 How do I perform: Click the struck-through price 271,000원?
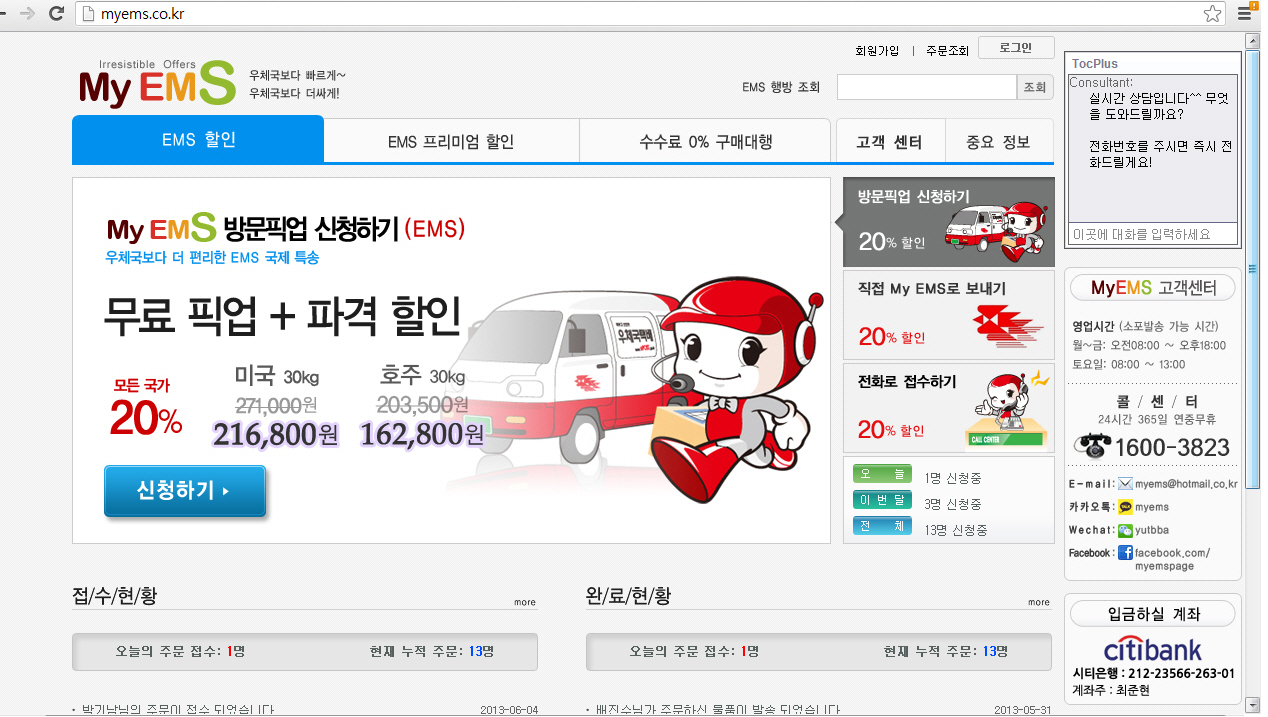pyautogui.click(x=276, y=404)
